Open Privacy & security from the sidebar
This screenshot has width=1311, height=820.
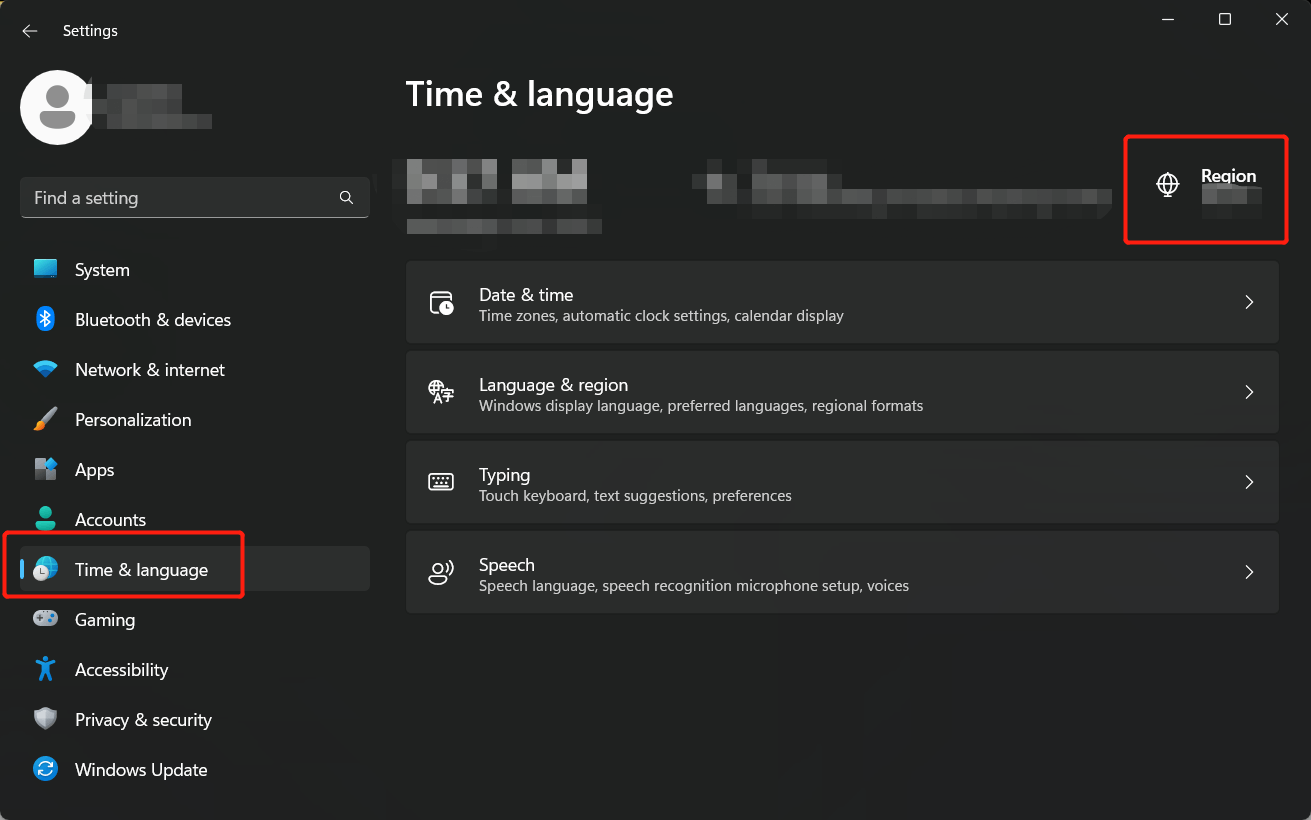143,719
